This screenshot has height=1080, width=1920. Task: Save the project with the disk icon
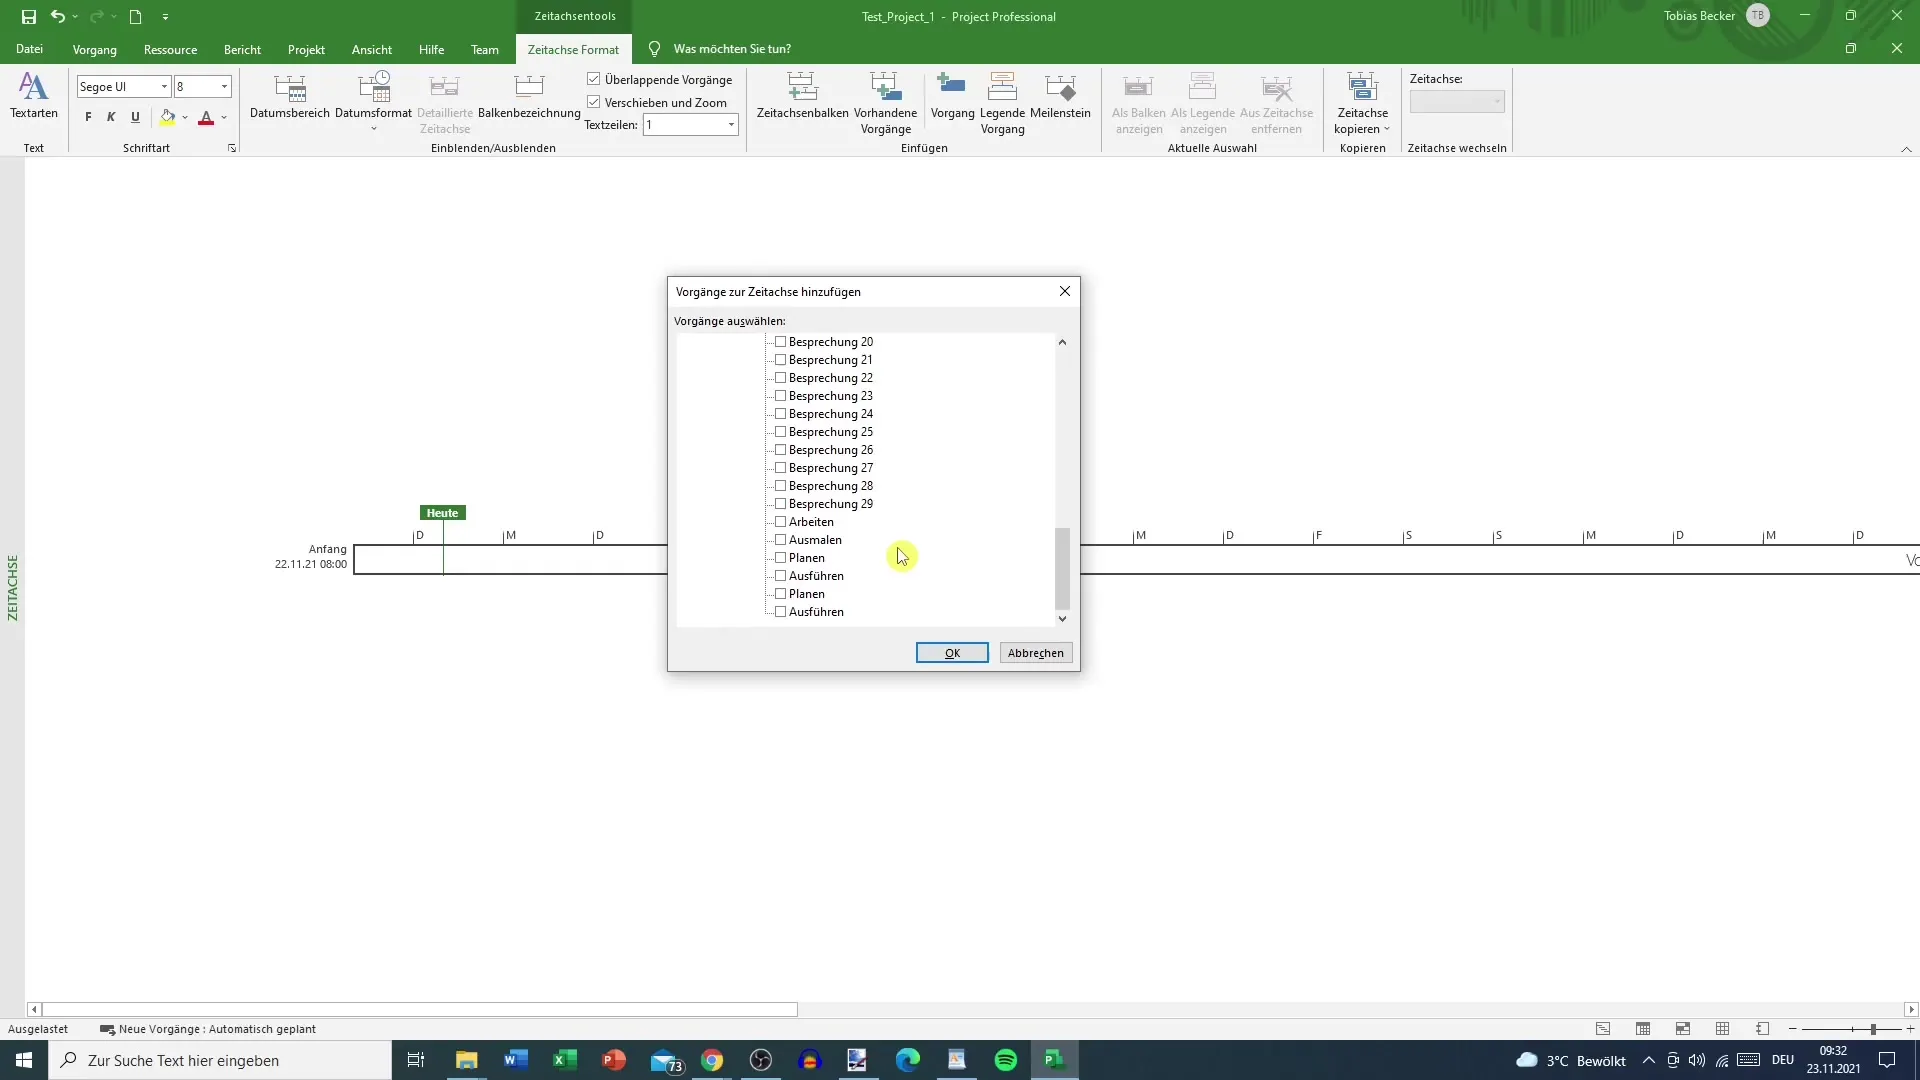29,17
